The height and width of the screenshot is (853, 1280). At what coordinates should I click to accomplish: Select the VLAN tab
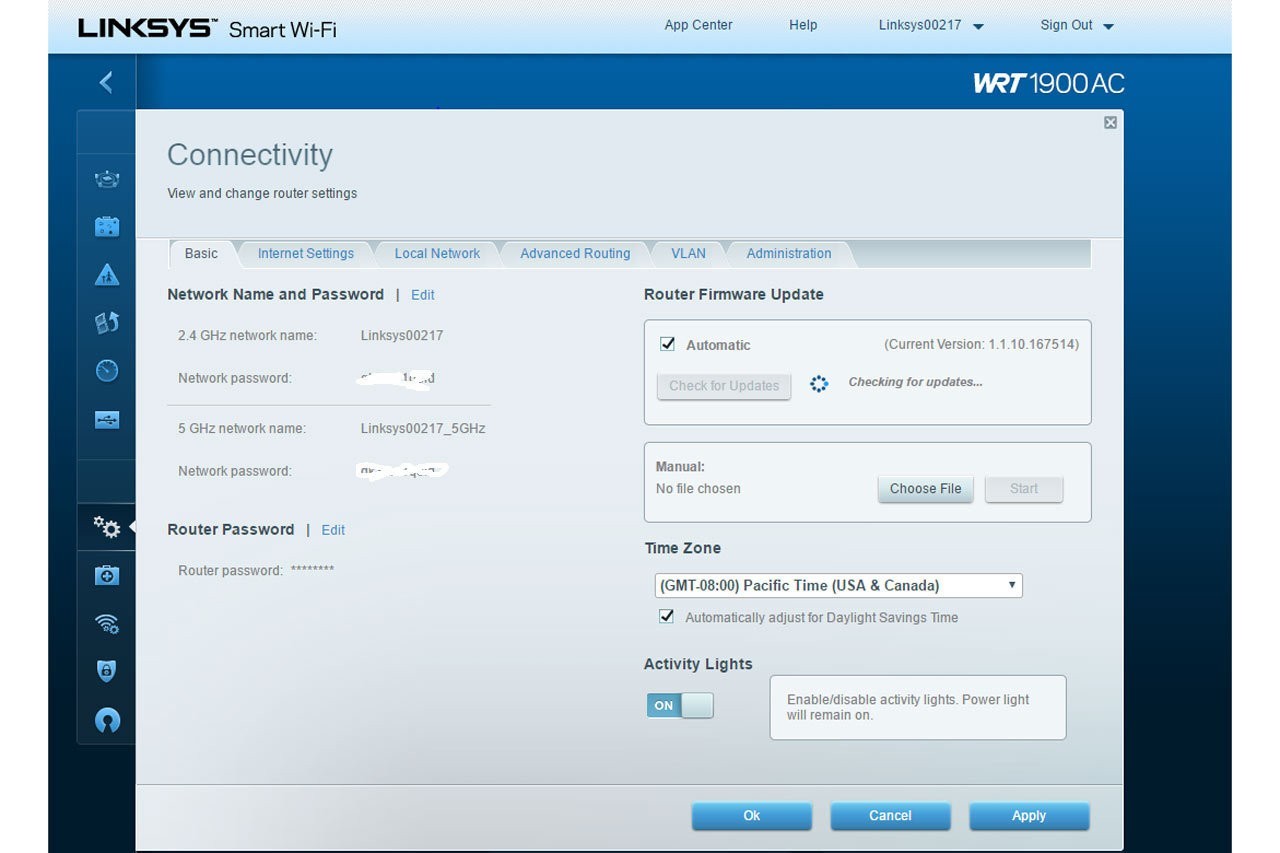click(x=688, y=253)
